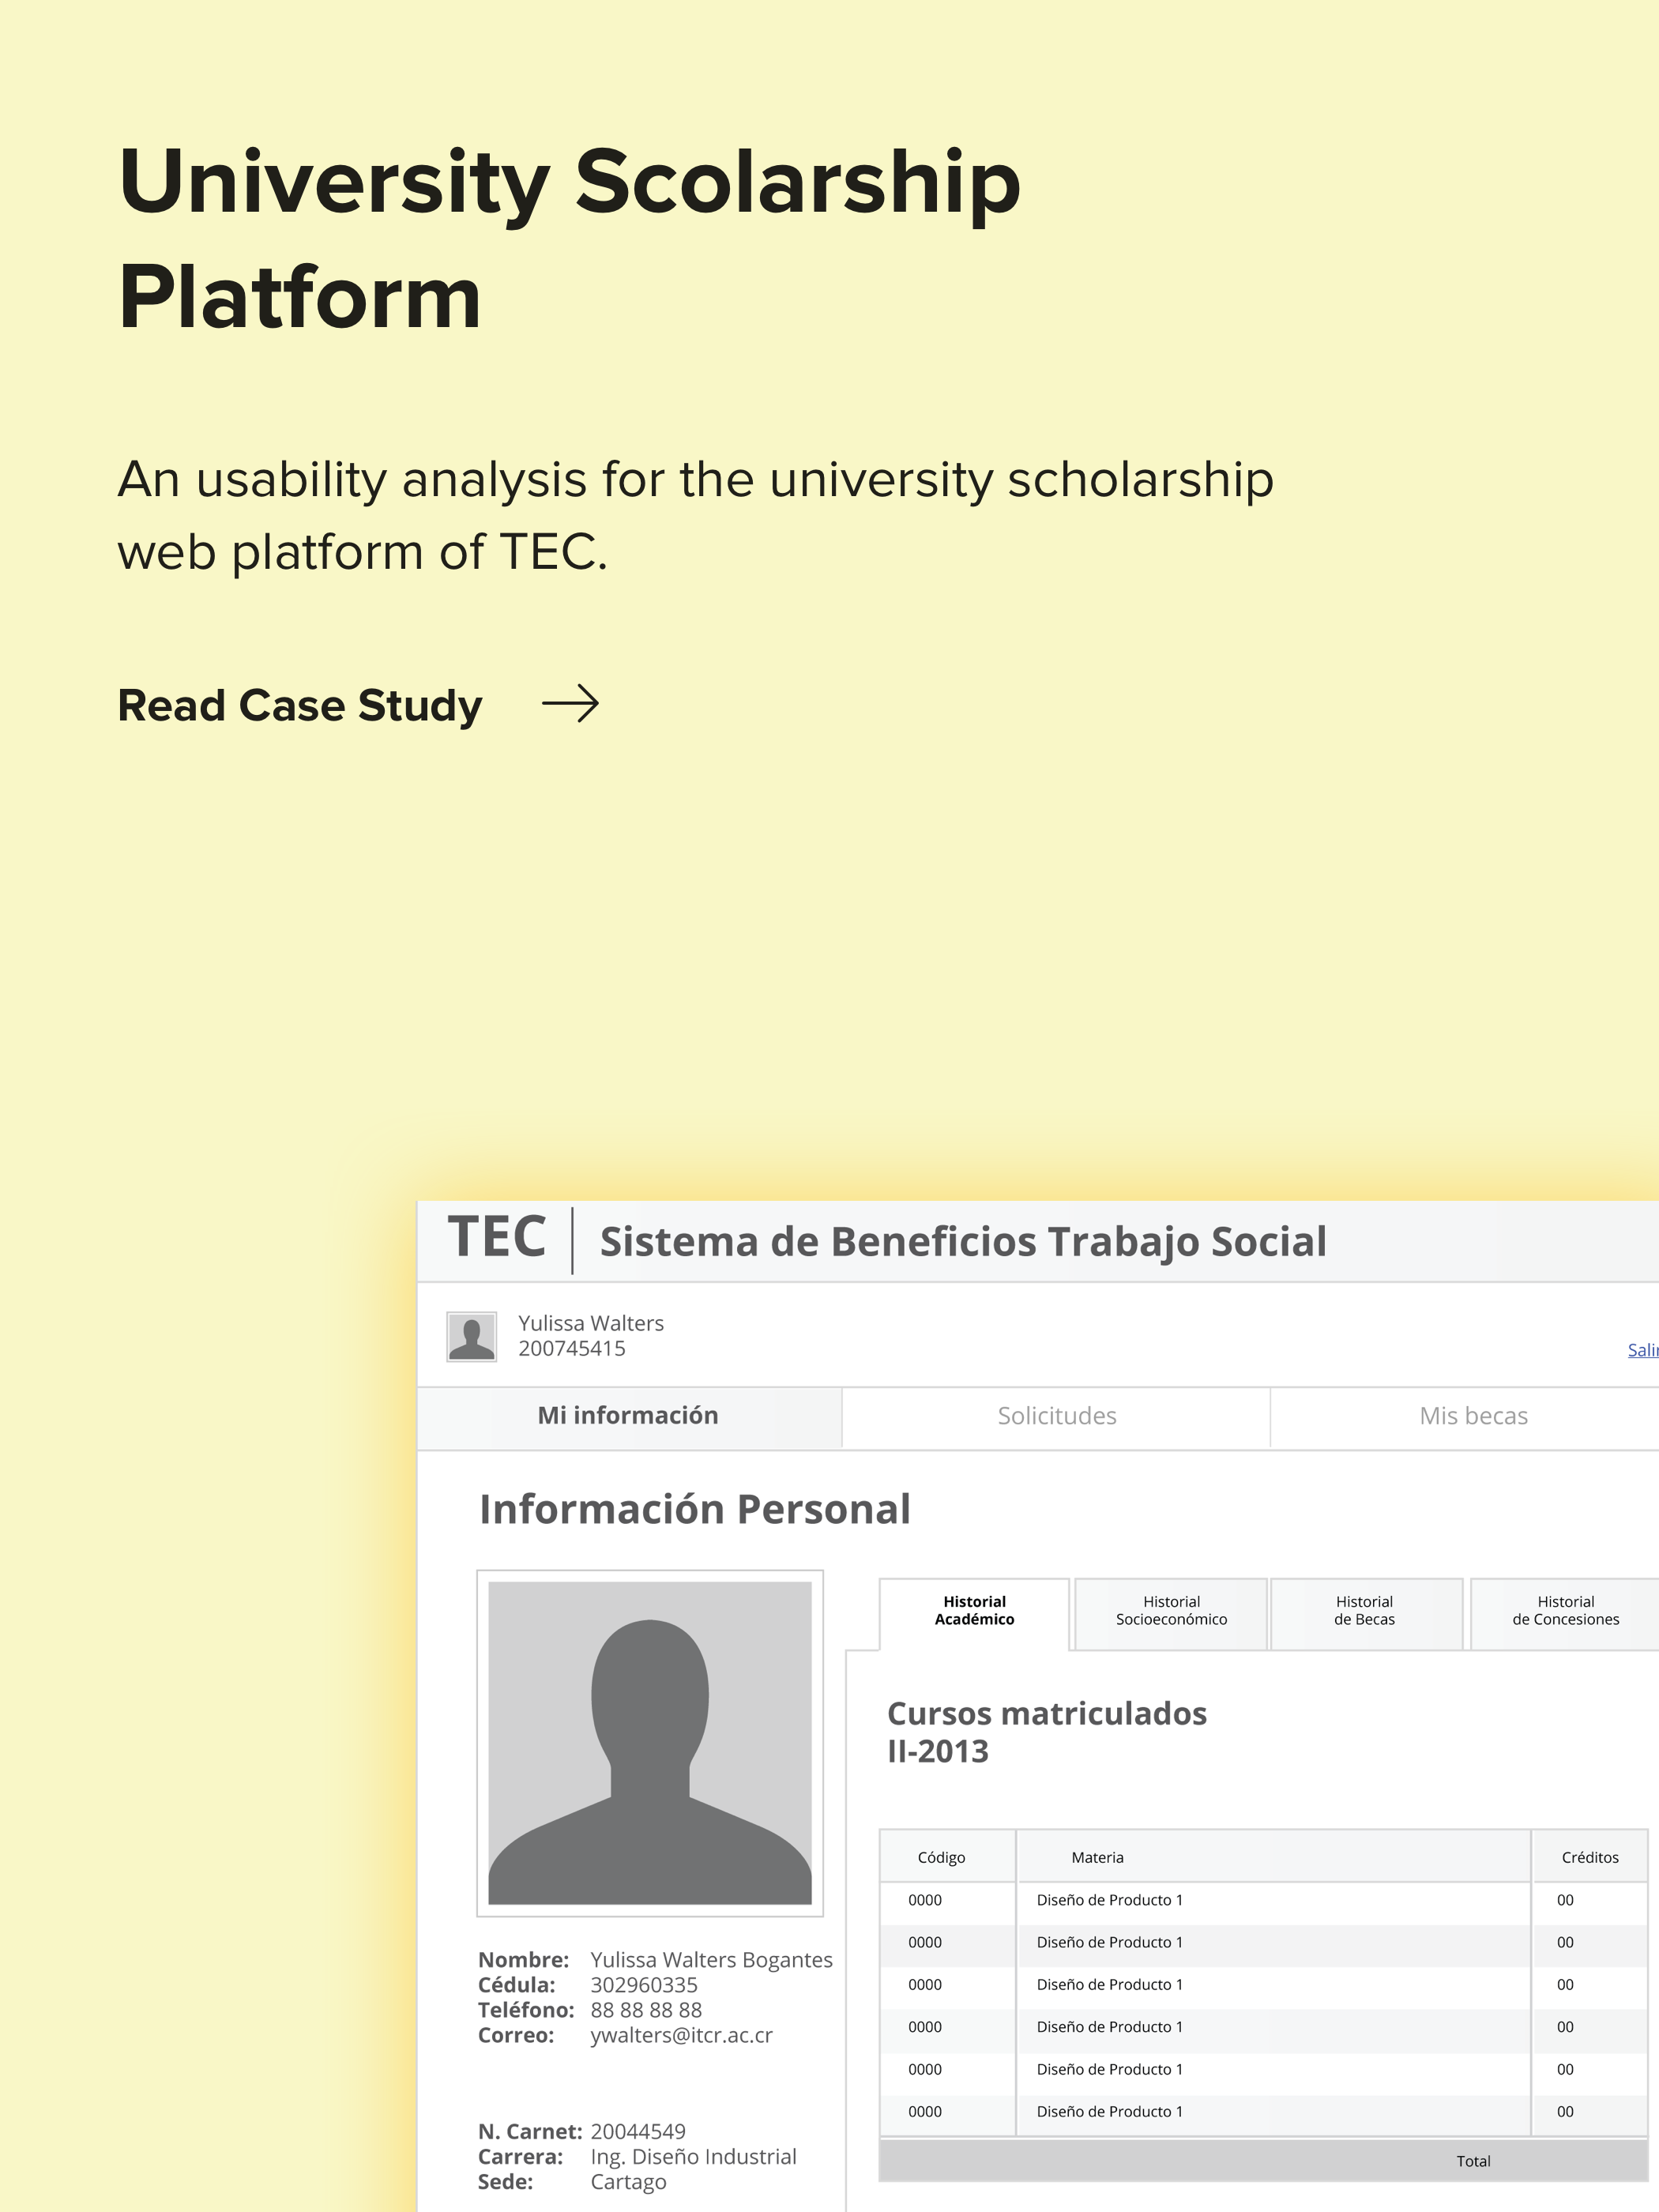Open the Historial de Concesiones tab
Viewport: 1659px width, 2212px height.
[x=1565, y=1611]
